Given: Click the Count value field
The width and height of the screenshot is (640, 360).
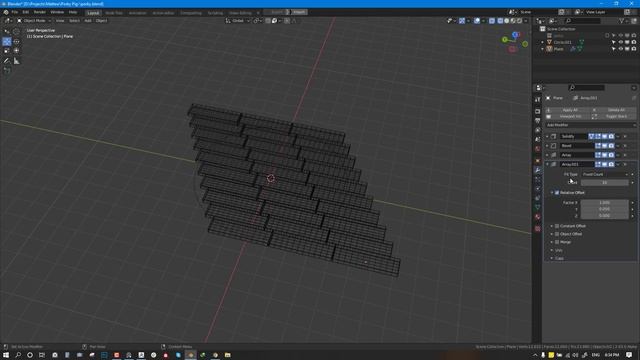Looking at the screenshot, I should (604, 182).
